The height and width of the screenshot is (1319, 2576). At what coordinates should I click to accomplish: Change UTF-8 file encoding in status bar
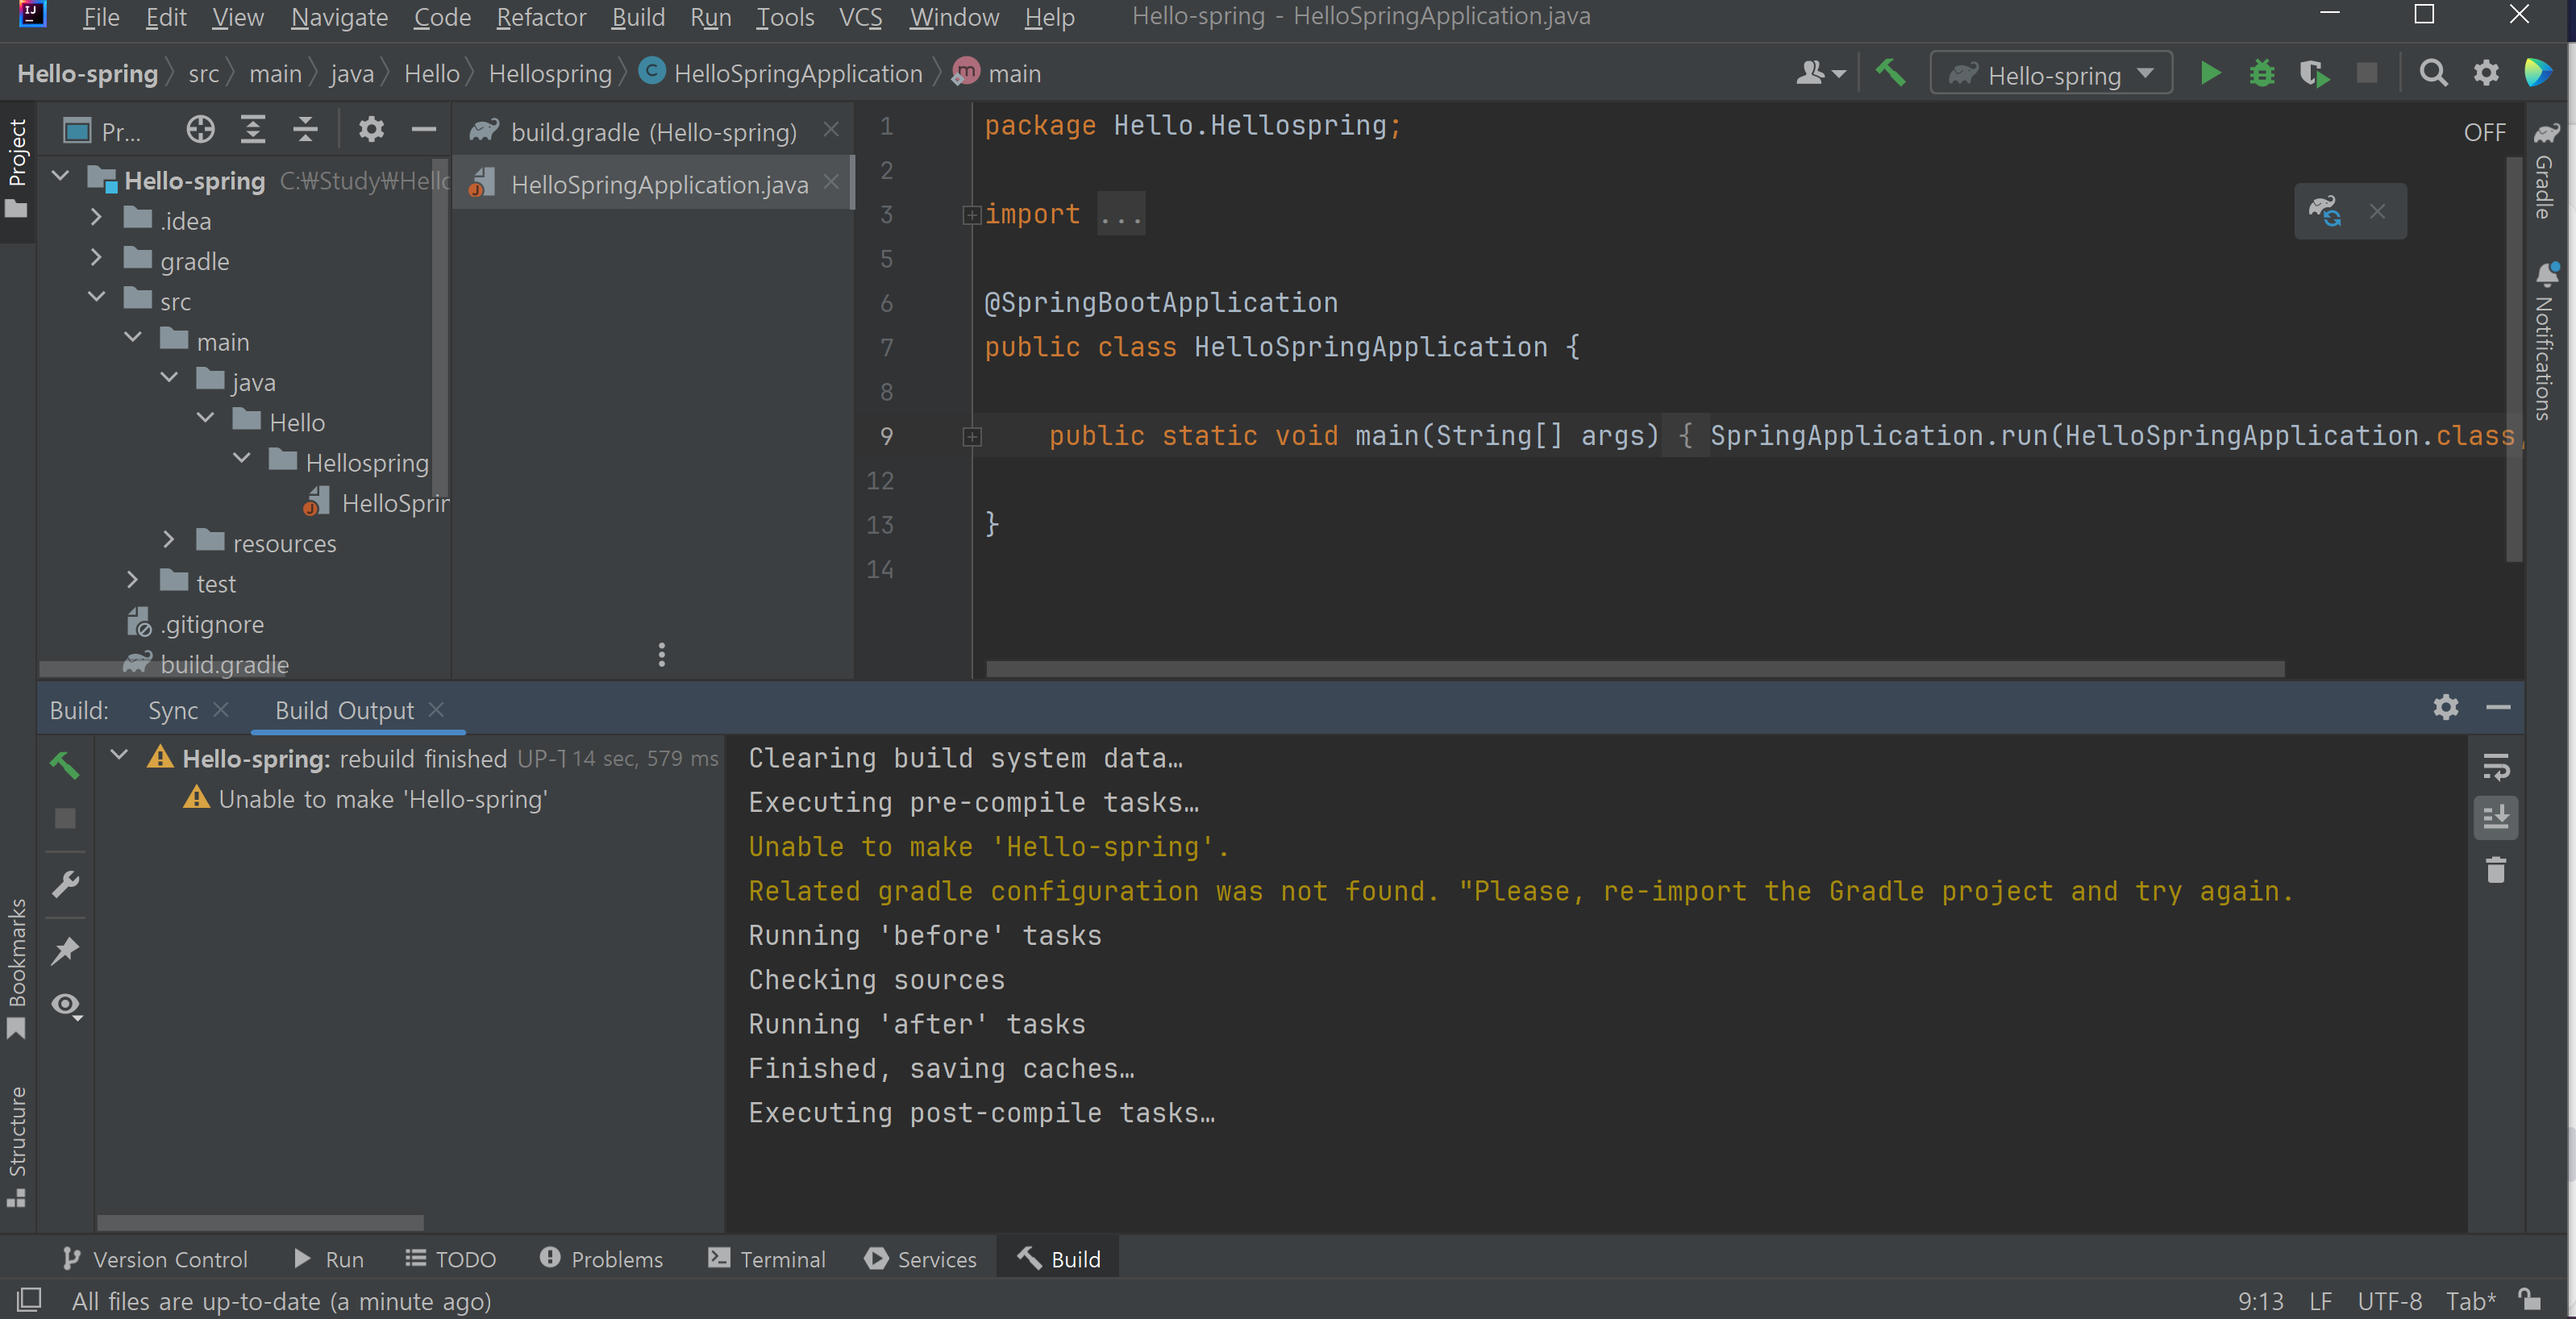click(2389, 1301)
